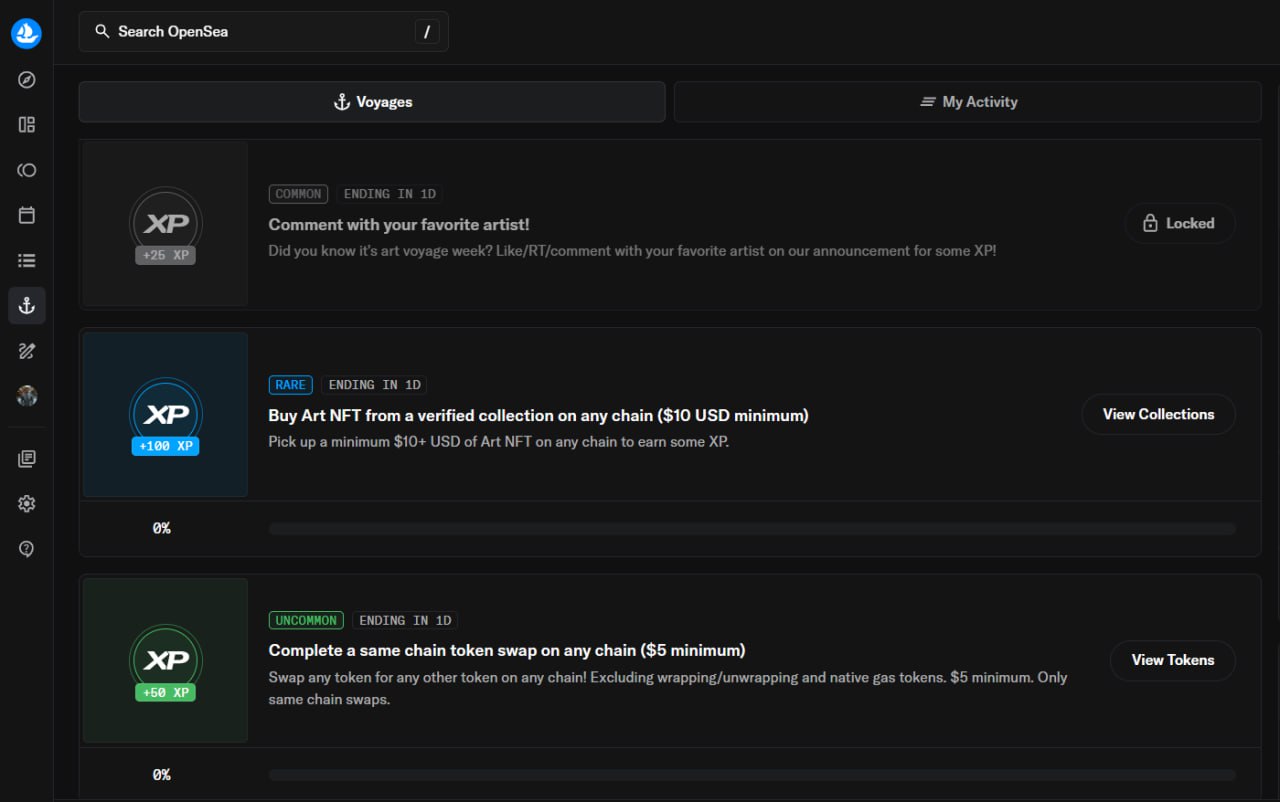Click the token swap progress bar
1280x802 pixels.
[x=752, y=775]
